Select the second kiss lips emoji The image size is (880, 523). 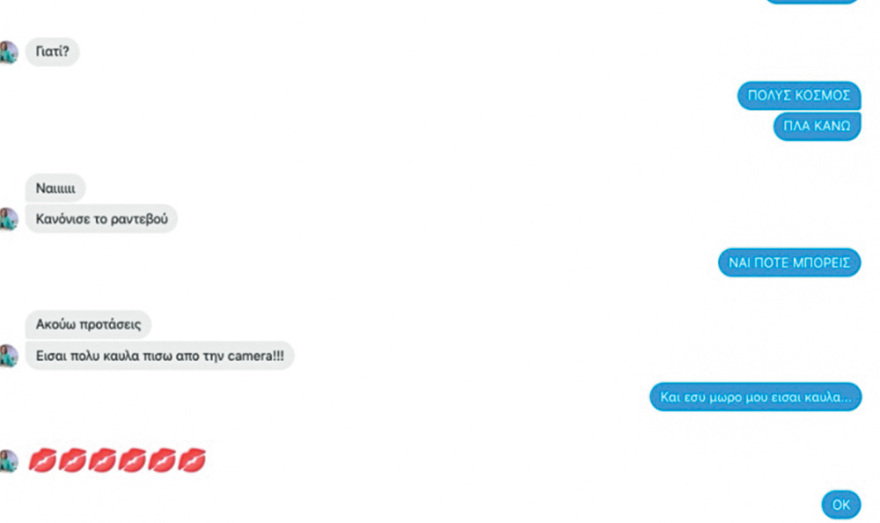[72, 461]
